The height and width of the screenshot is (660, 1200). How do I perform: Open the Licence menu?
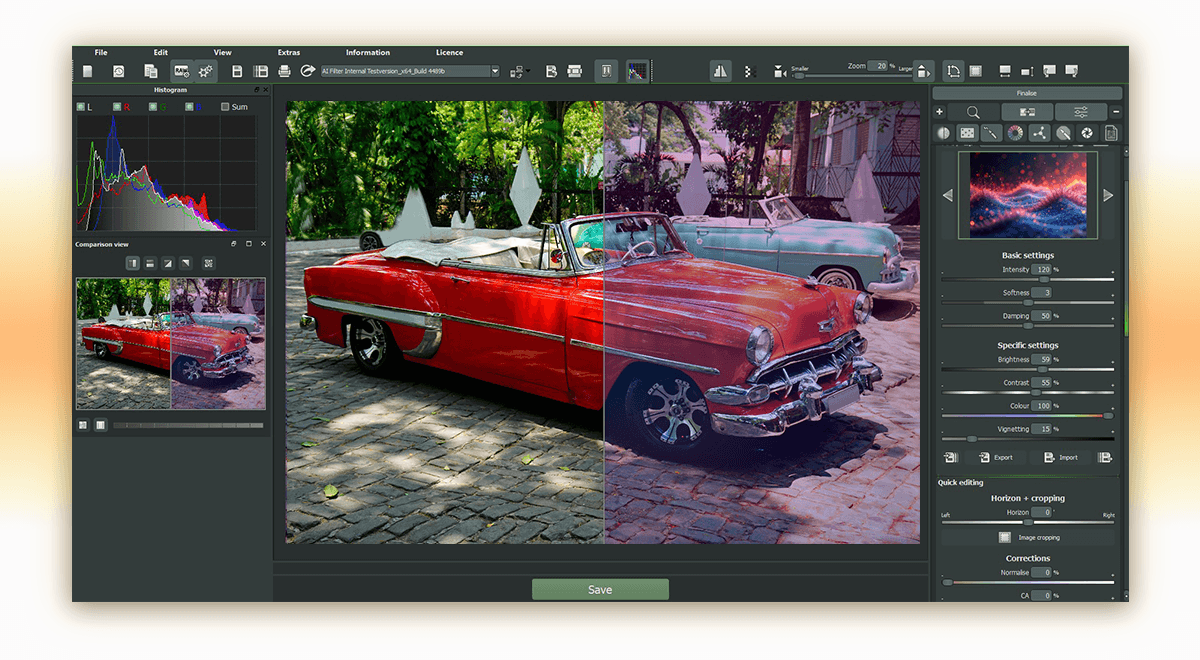click(449, 52)
